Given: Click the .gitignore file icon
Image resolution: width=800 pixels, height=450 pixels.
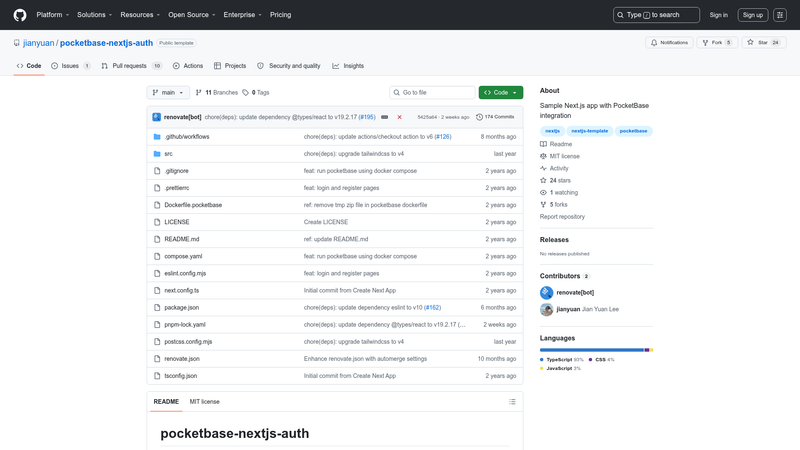Looking at the screenshot, I should (x=157, y=171).
